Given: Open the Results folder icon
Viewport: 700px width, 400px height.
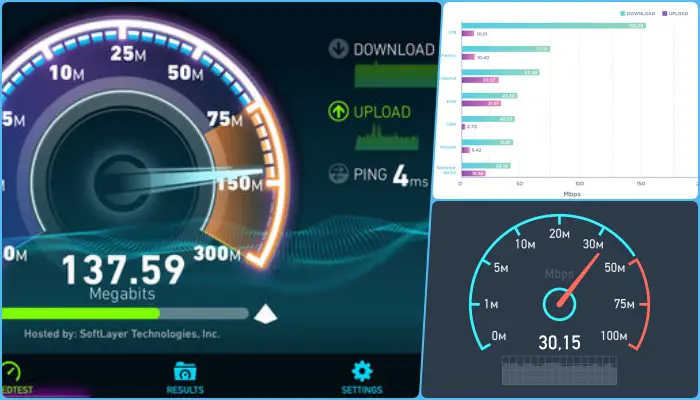Looking at the screenshot, I should [185, 371].
